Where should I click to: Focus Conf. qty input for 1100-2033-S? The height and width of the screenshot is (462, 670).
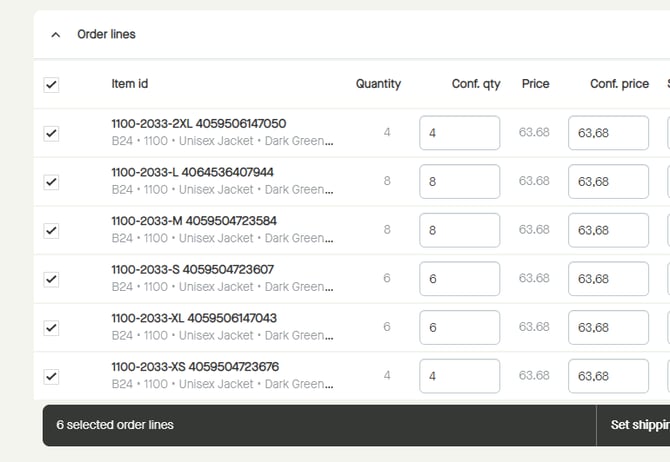[x=459, y=279]
